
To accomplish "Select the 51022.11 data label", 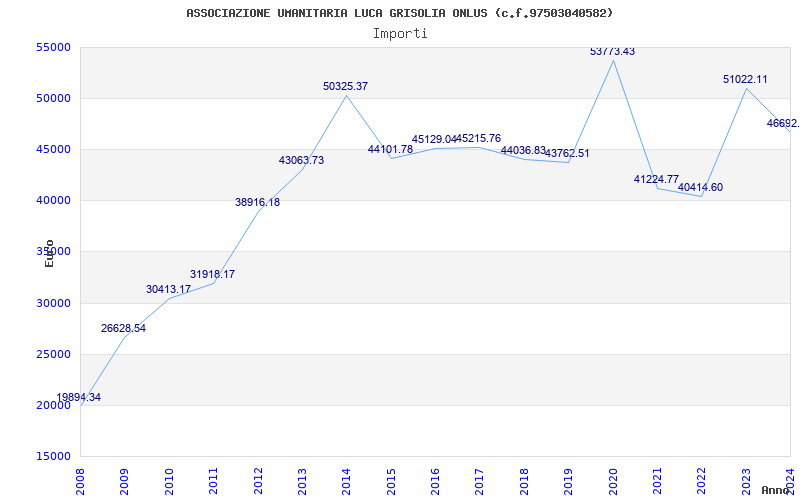I will click(745, 80).
